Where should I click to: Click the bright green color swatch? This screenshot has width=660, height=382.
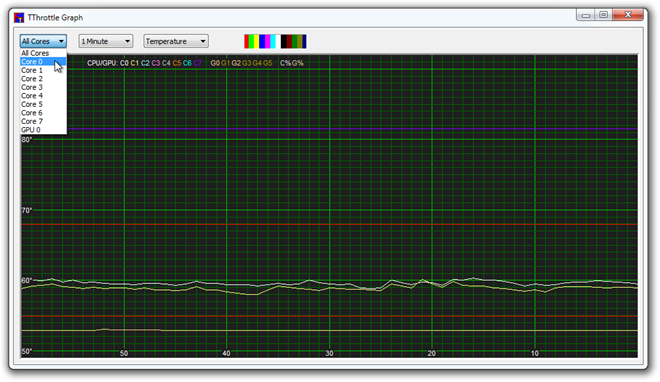251,41
